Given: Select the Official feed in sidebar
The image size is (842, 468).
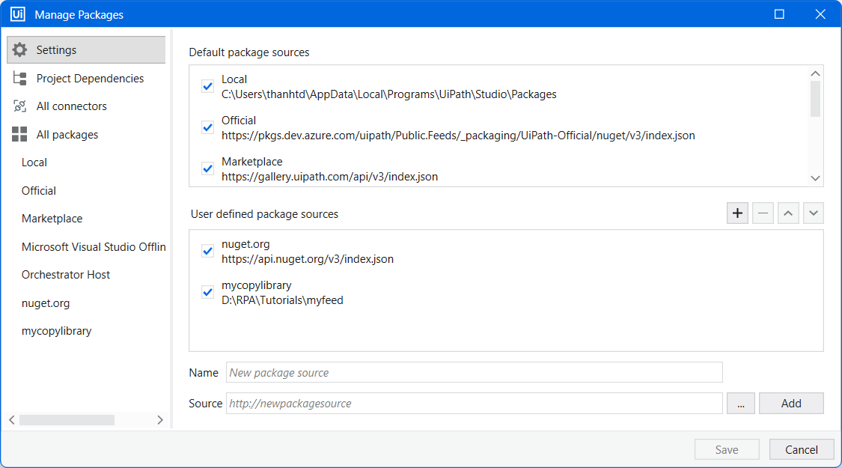Looking at the screenshot, I should [39, 191].
